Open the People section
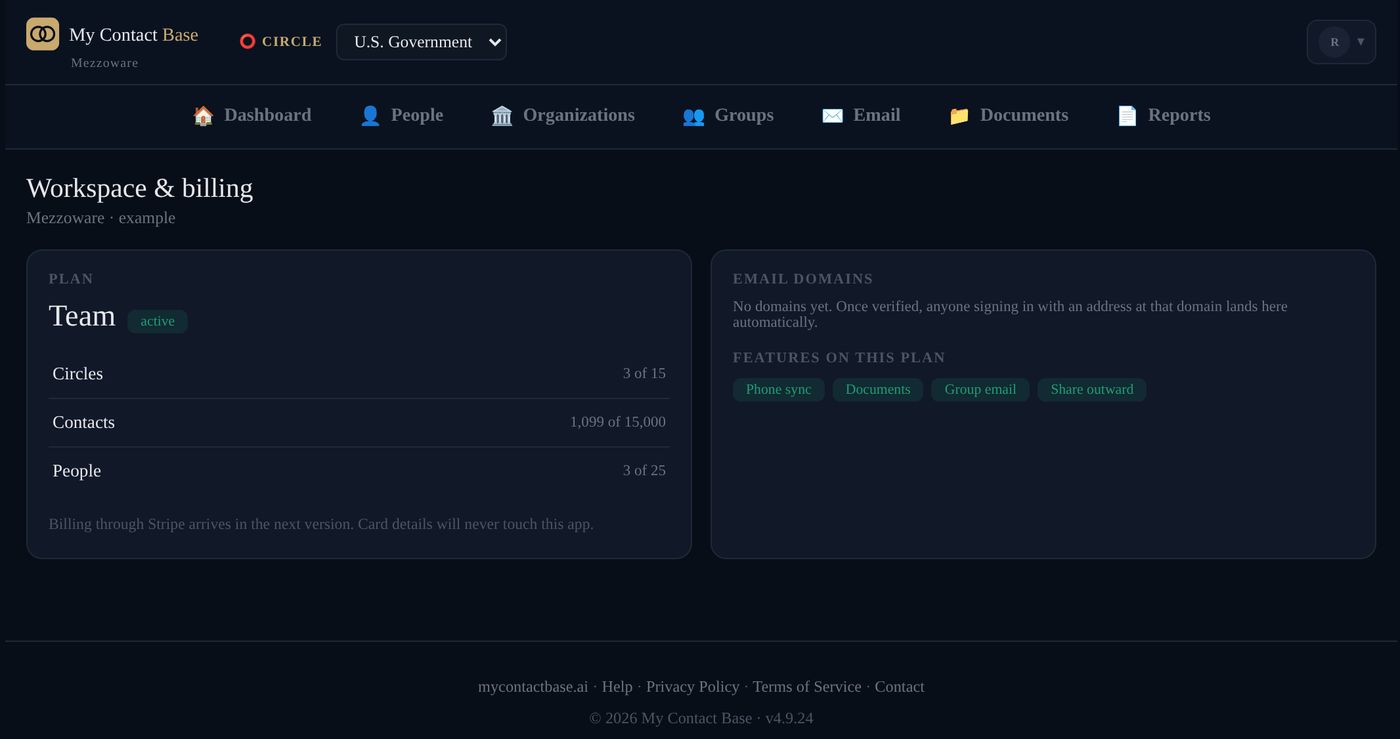This screenshot has width=1400, height=739. [401, 115]
